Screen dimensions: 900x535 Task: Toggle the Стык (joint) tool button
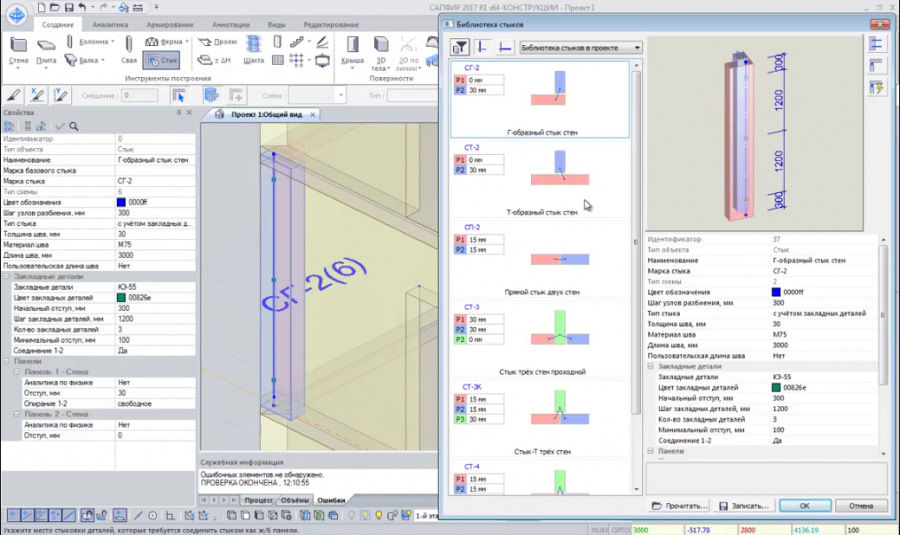(x=161, y=61)
